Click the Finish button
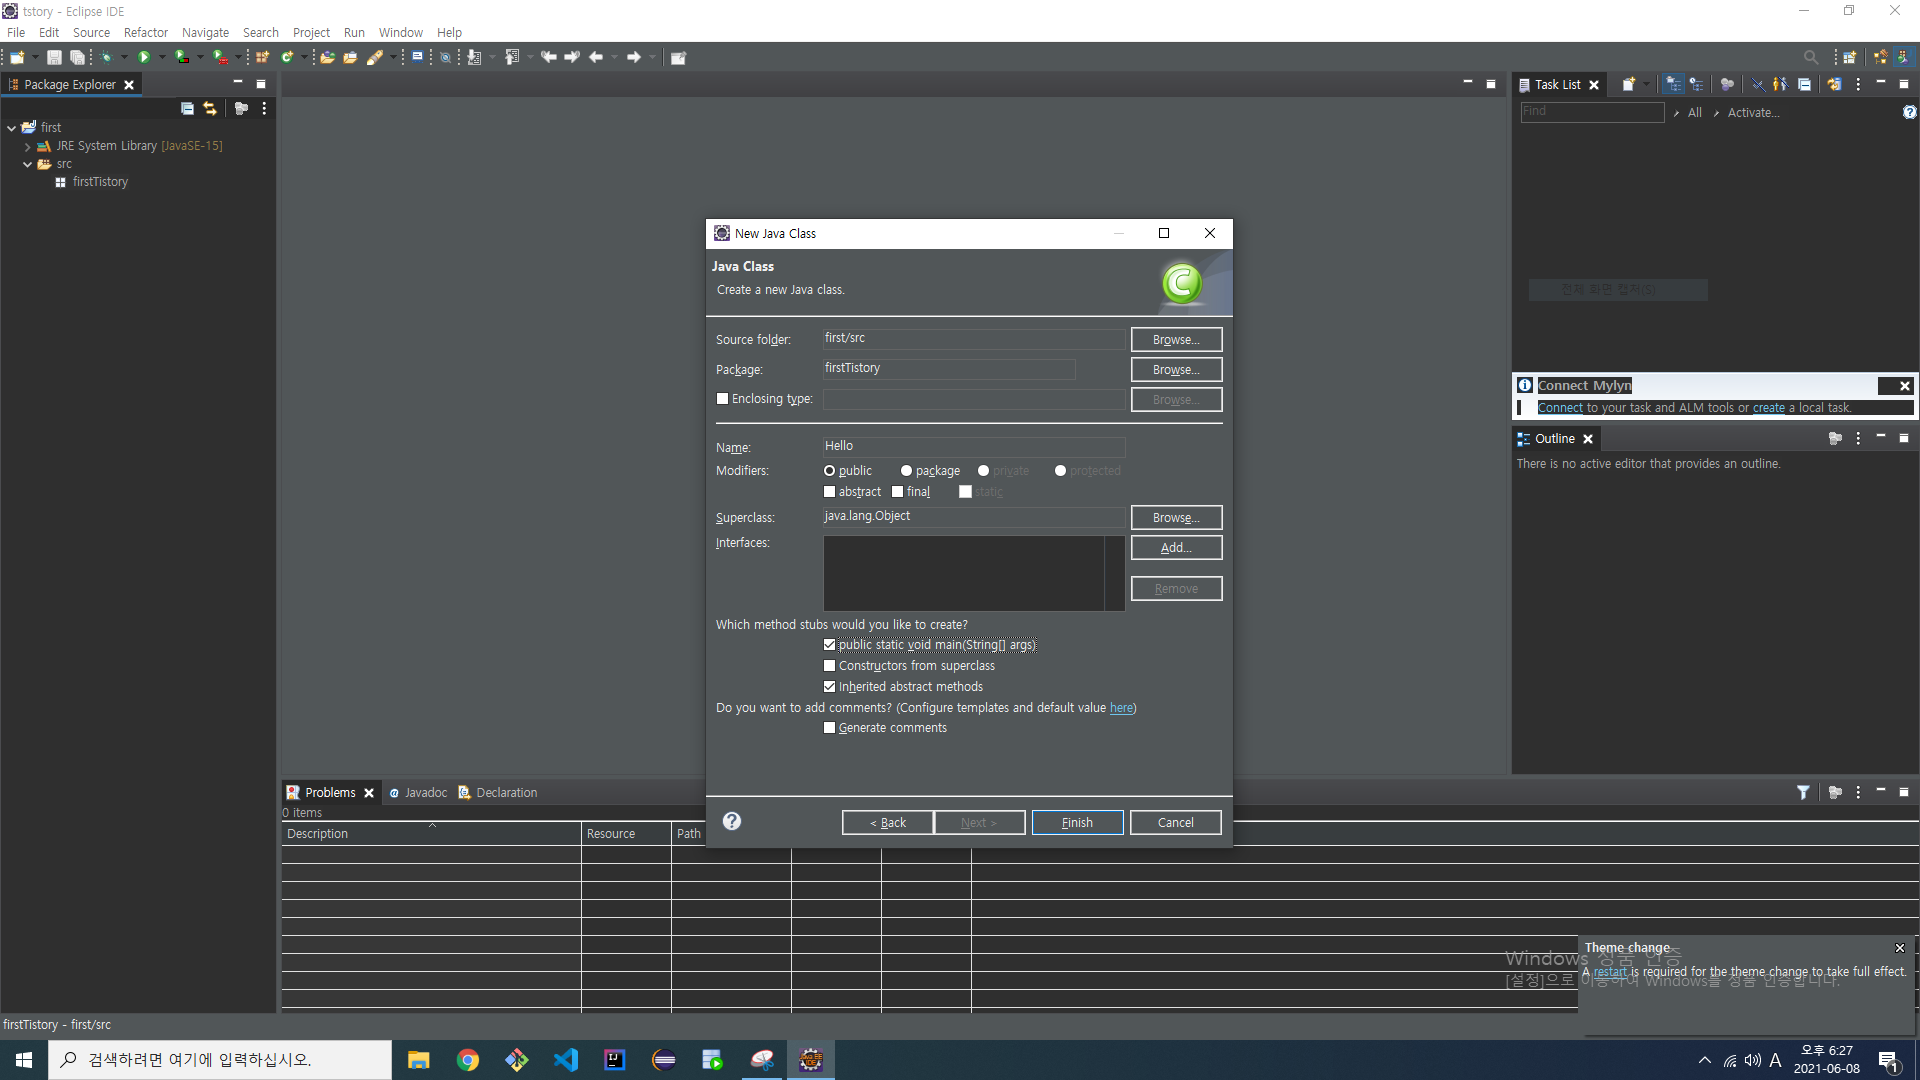Image resolution: width=1920 pixels, height=1080 pixels. (x=1077, y=822)
